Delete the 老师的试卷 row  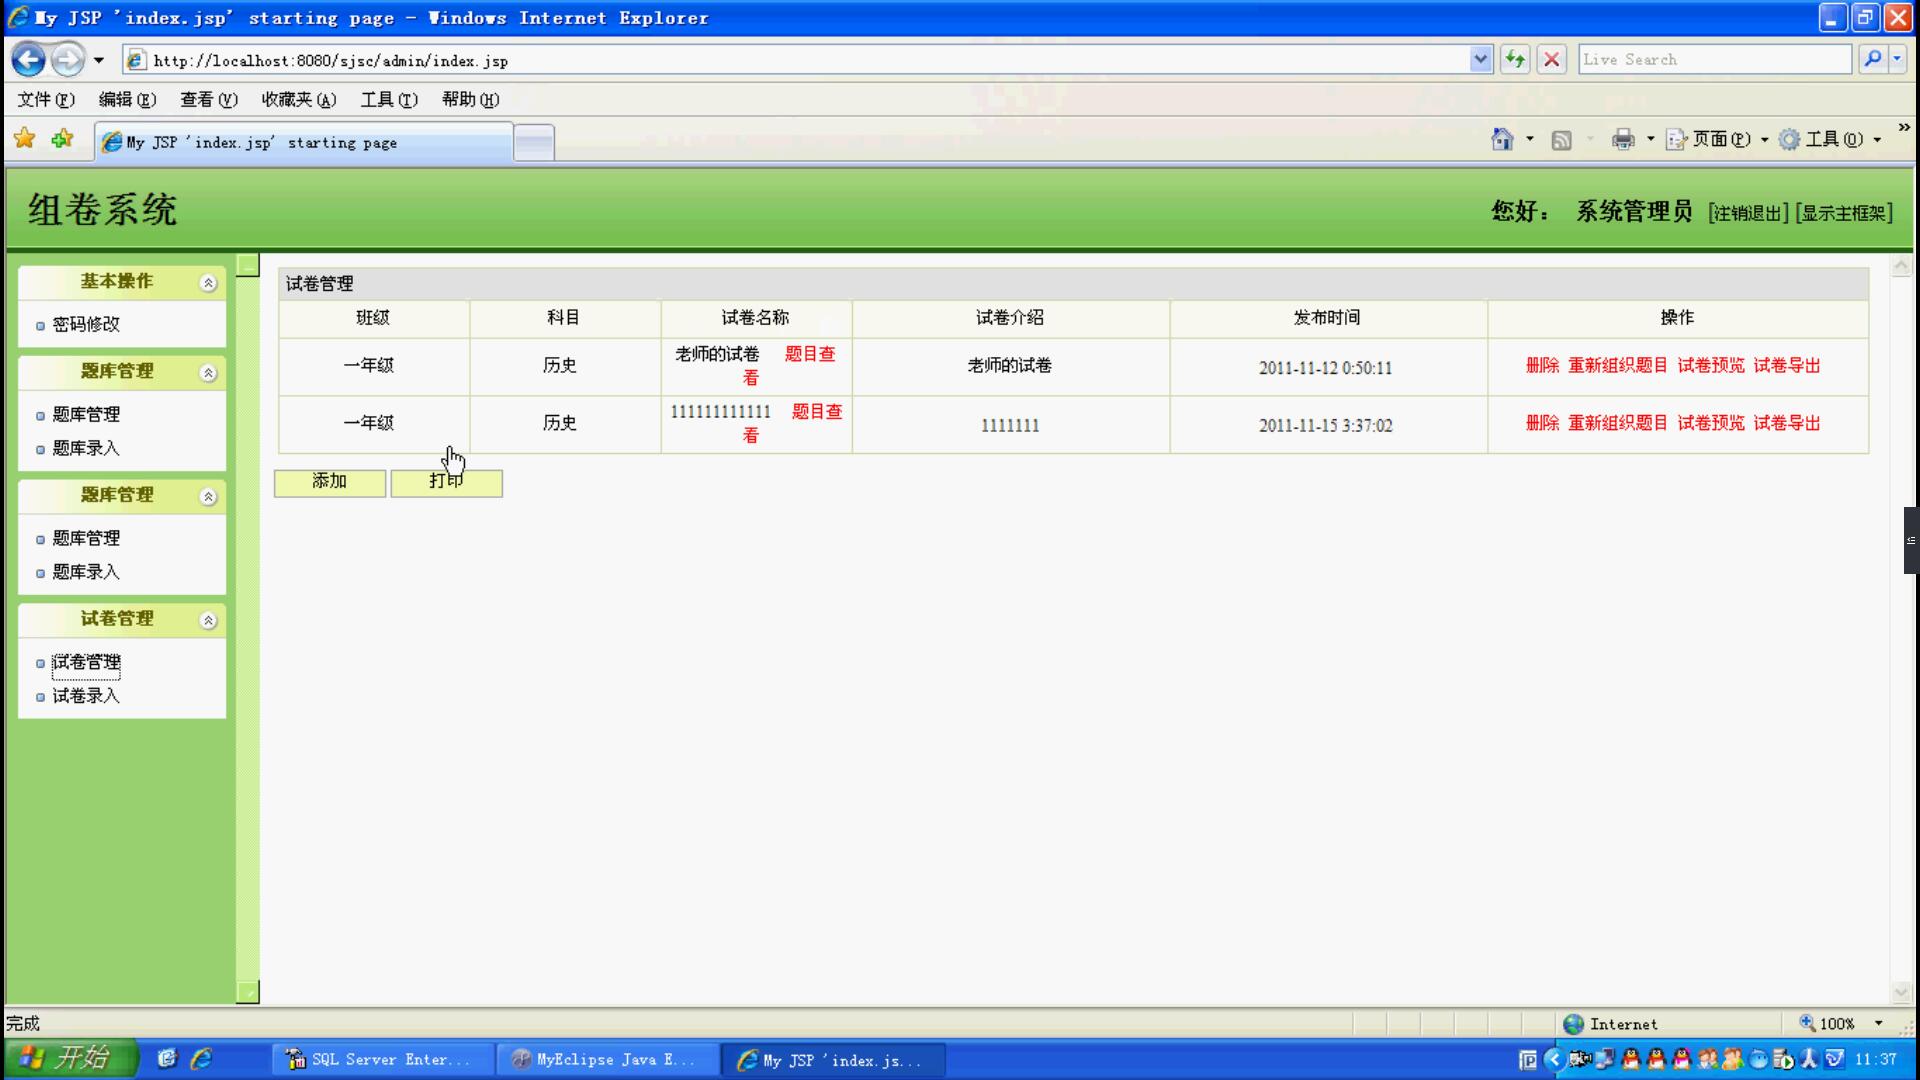click(1542, 365)
